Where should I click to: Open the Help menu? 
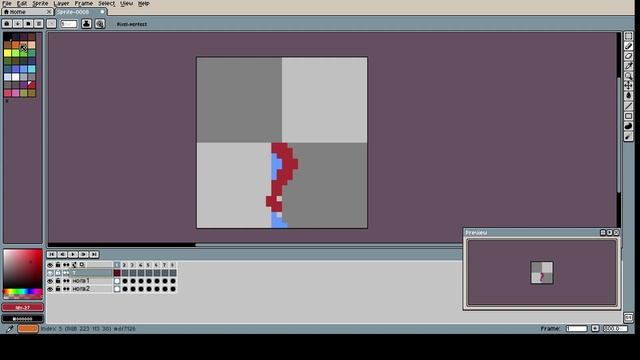click(143, 3)
